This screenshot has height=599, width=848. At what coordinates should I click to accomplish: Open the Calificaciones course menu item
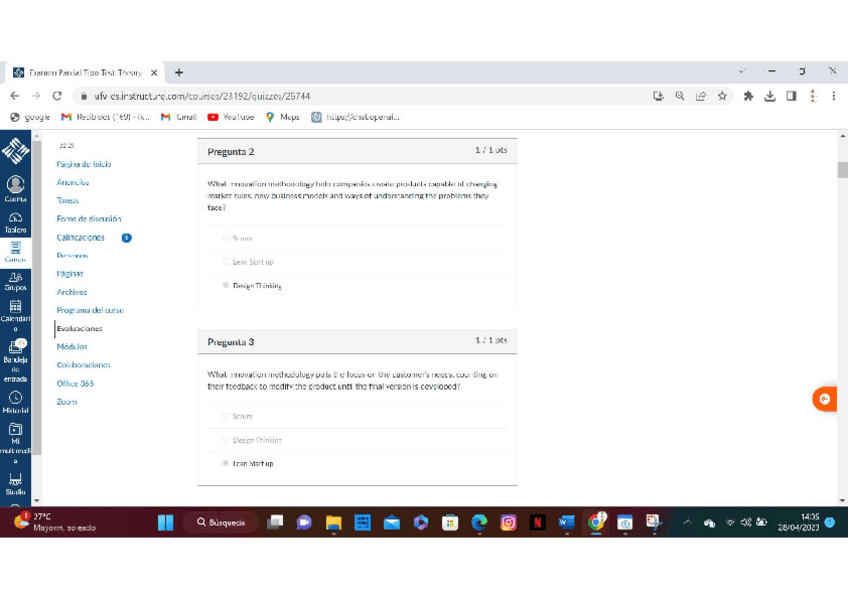[x=81, y=237]
